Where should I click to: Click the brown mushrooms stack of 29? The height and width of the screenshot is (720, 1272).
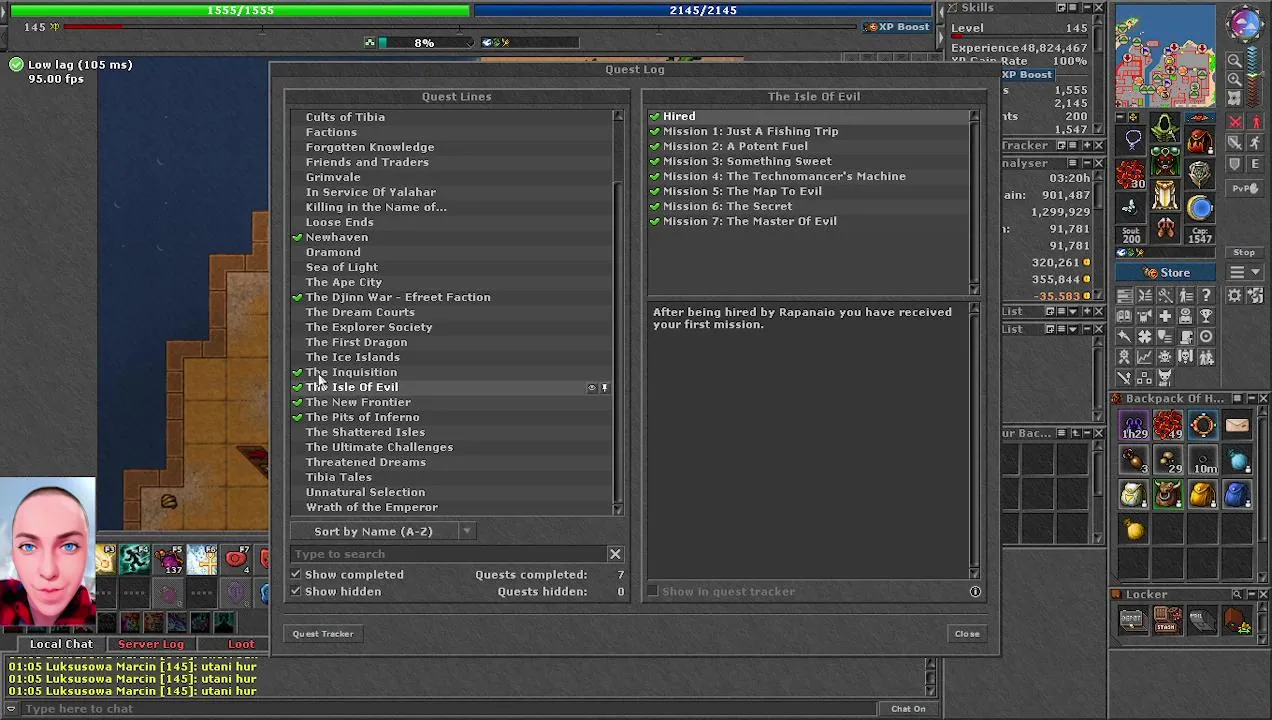(1168, 460)
